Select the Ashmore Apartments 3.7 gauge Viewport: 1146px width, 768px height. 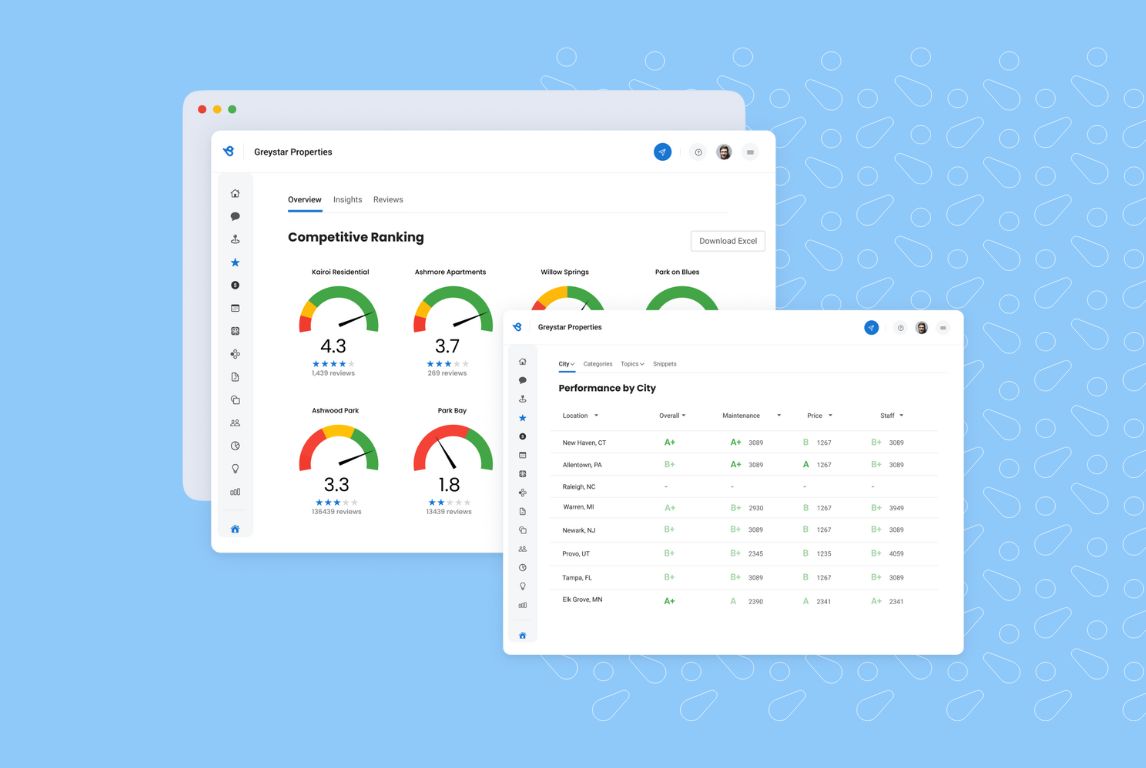(453, 310)
